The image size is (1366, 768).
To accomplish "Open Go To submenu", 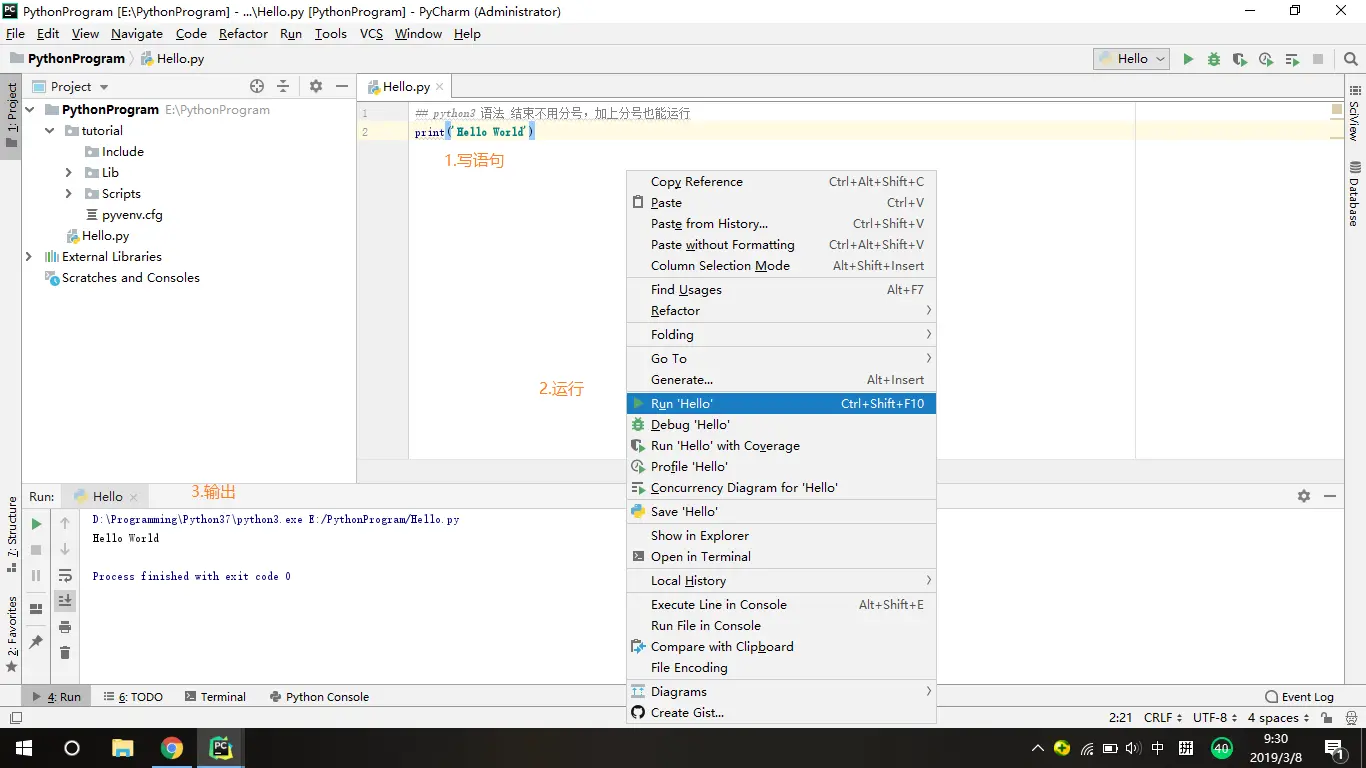I will pyautogui.click(x=781, y=359).
